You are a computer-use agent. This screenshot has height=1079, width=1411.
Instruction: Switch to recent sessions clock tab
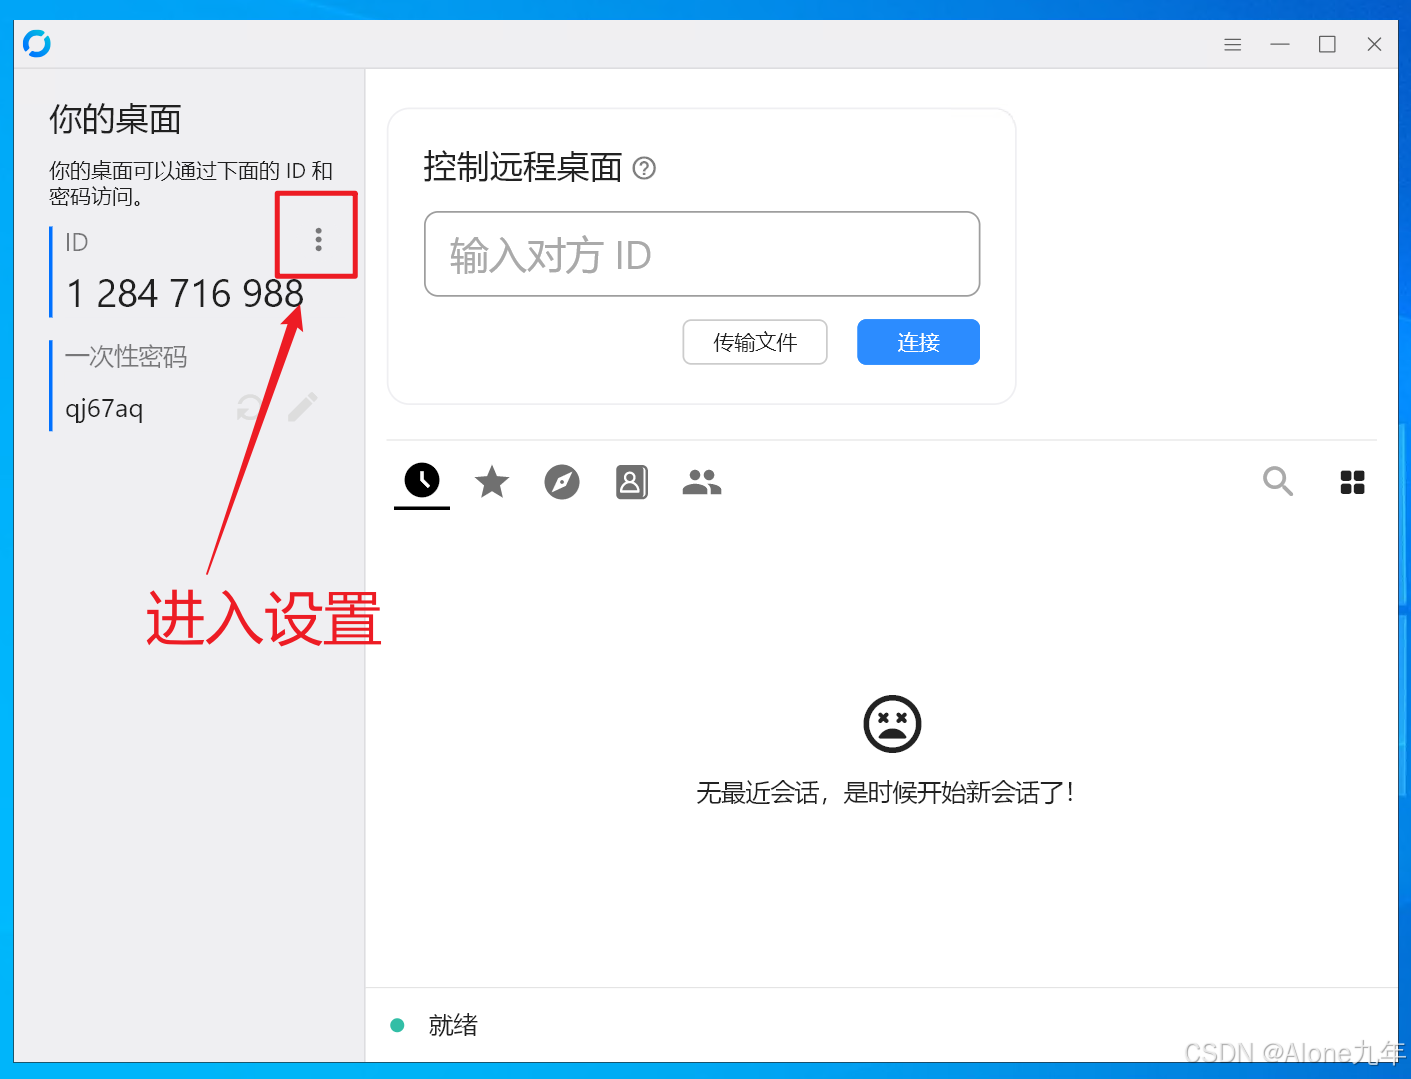(x=422, y=481)
